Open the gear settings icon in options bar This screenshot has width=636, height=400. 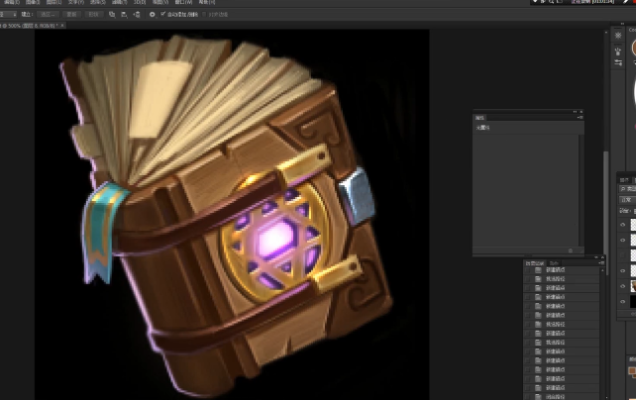[151, 15]
